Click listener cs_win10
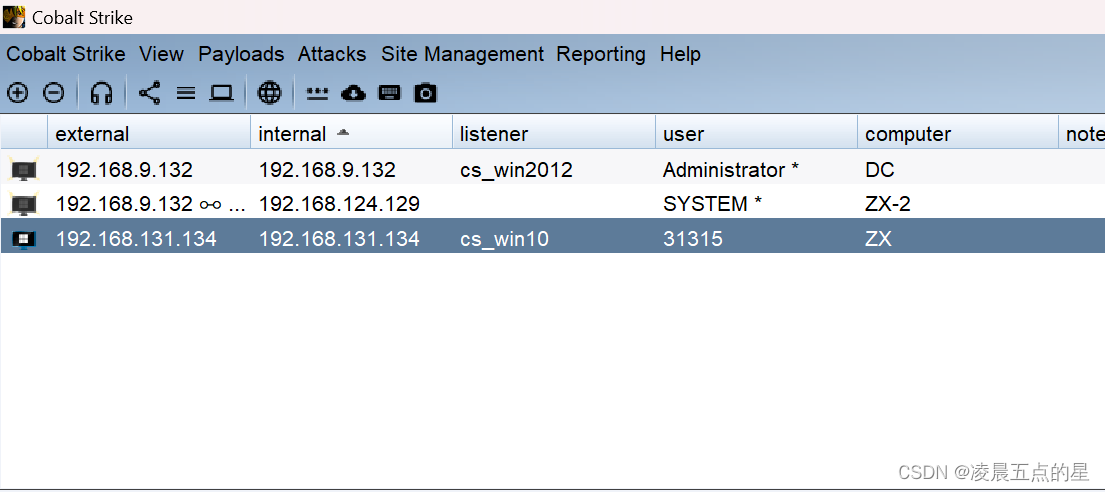 (x=504, y=240)
